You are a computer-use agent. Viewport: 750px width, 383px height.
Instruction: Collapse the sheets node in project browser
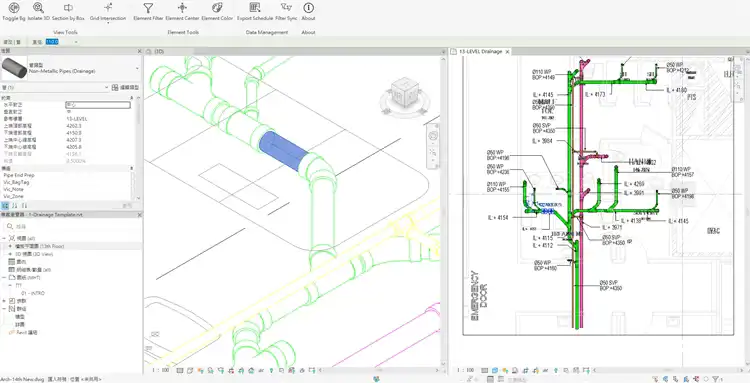[x=4, y=277]
